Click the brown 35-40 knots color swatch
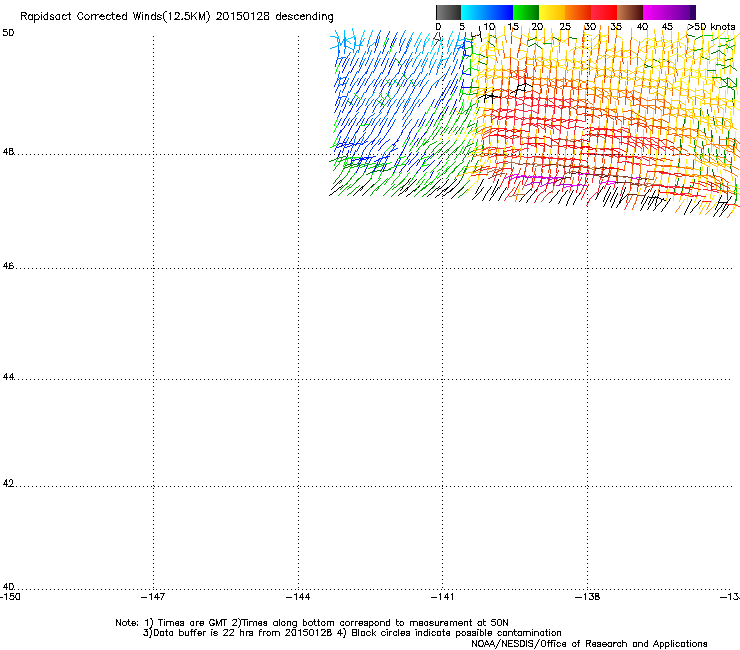Screen dimensions: 740x650 click(630, 12)
